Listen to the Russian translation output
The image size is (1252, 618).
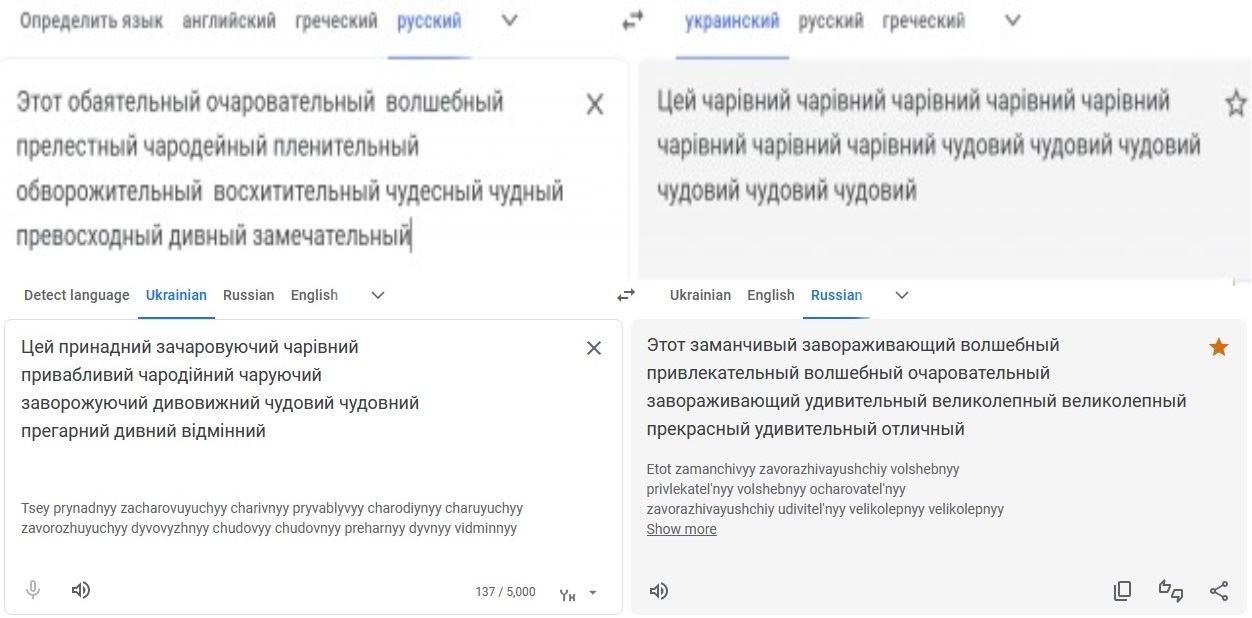pyautogui.click(x=658, y=591)
